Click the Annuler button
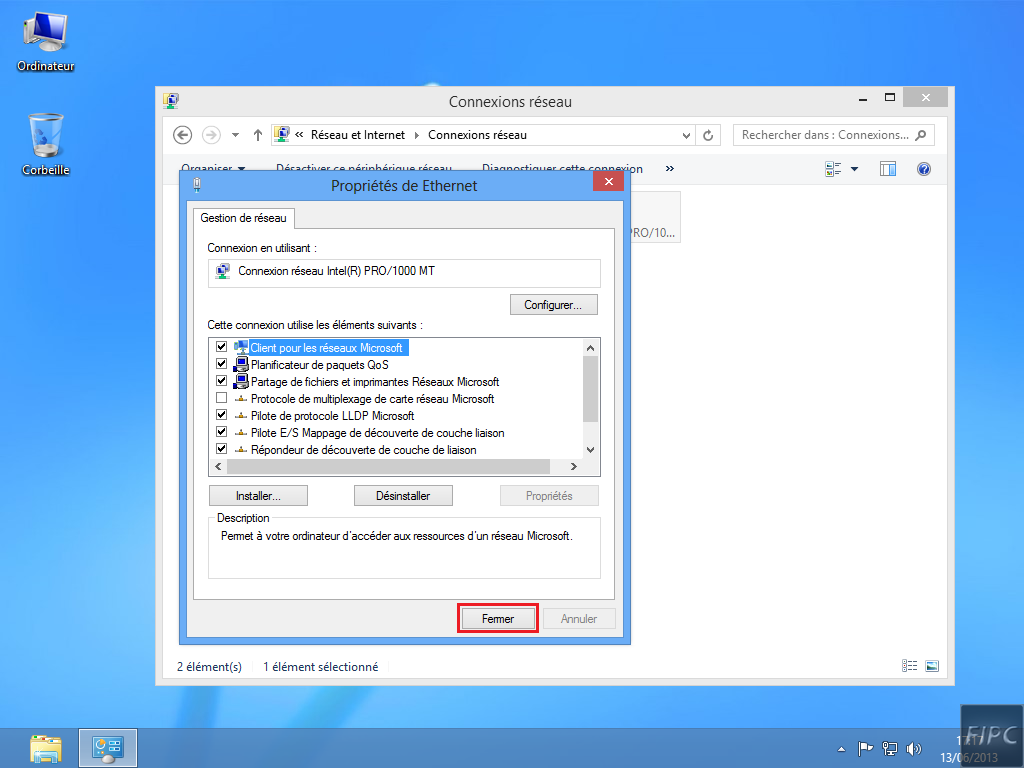The height and width of the screenshot is (768, 1024). click(579, 618)
